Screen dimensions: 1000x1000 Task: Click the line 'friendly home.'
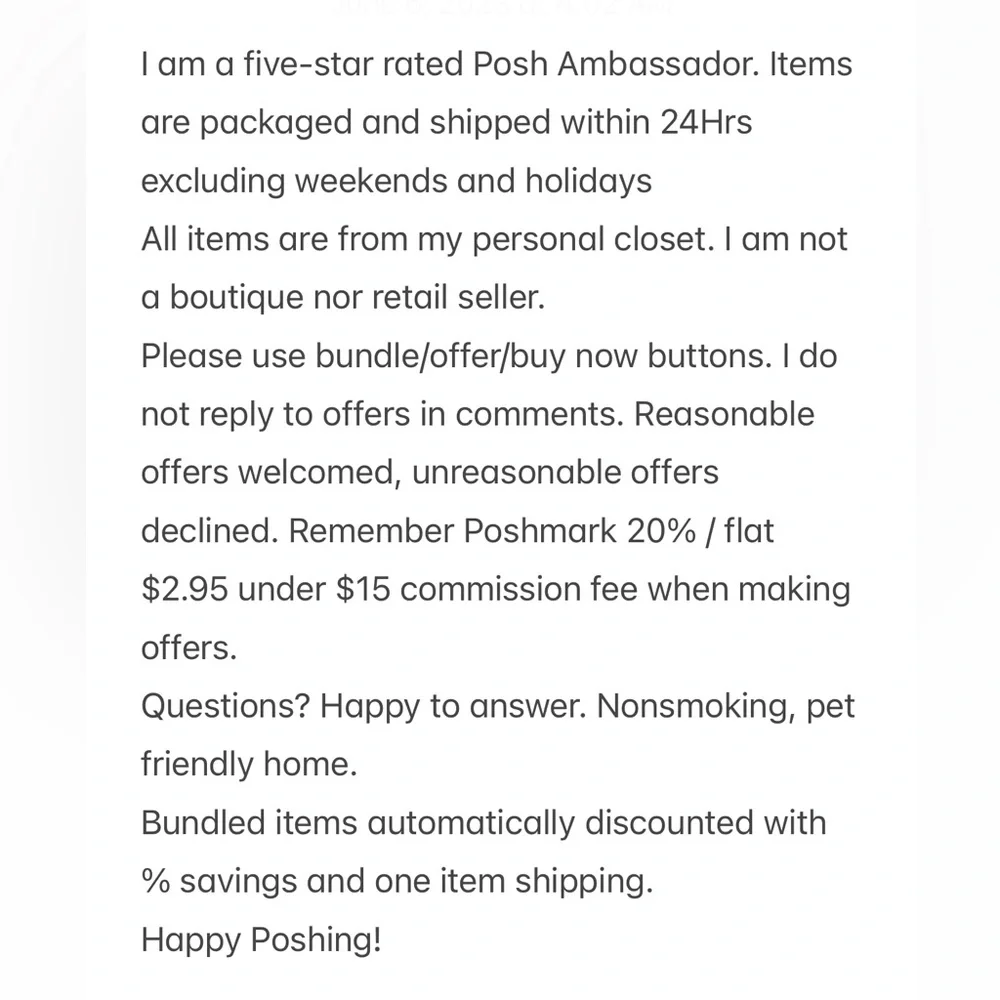(x=249, y=764)
